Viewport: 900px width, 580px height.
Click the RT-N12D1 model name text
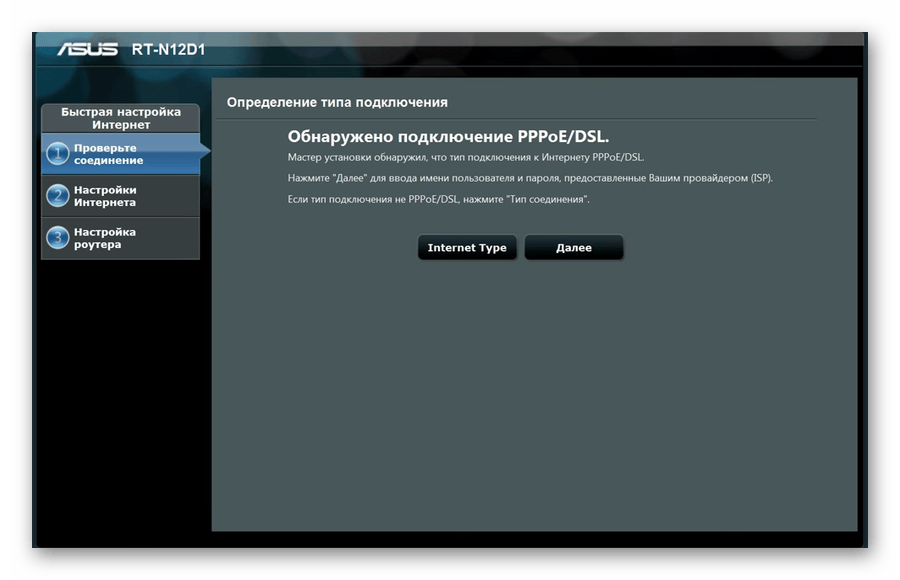pos(168,50)
